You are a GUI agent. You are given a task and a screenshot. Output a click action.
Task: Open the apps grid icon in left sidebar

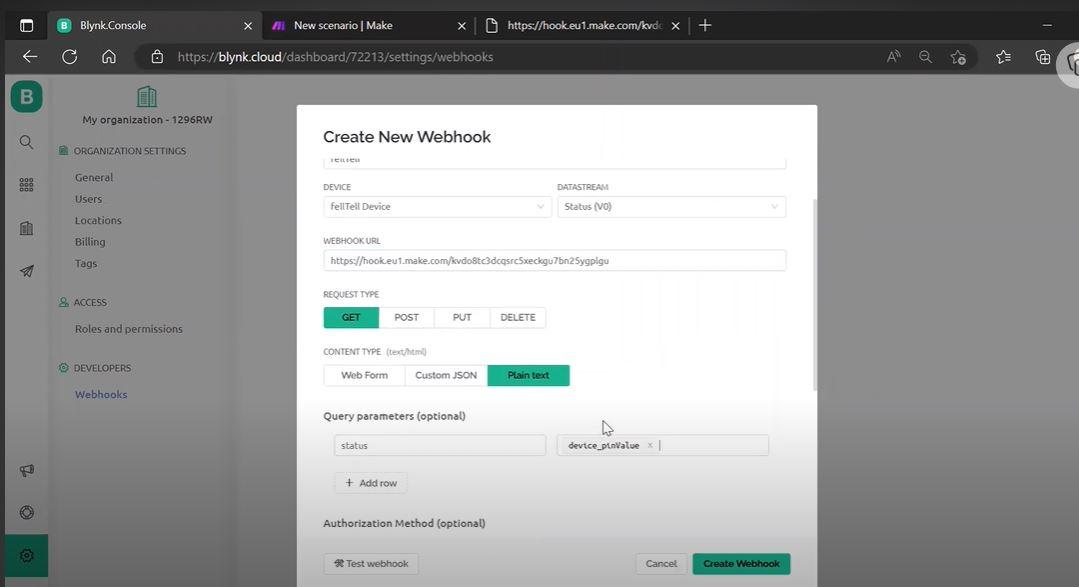coord(26,184)
